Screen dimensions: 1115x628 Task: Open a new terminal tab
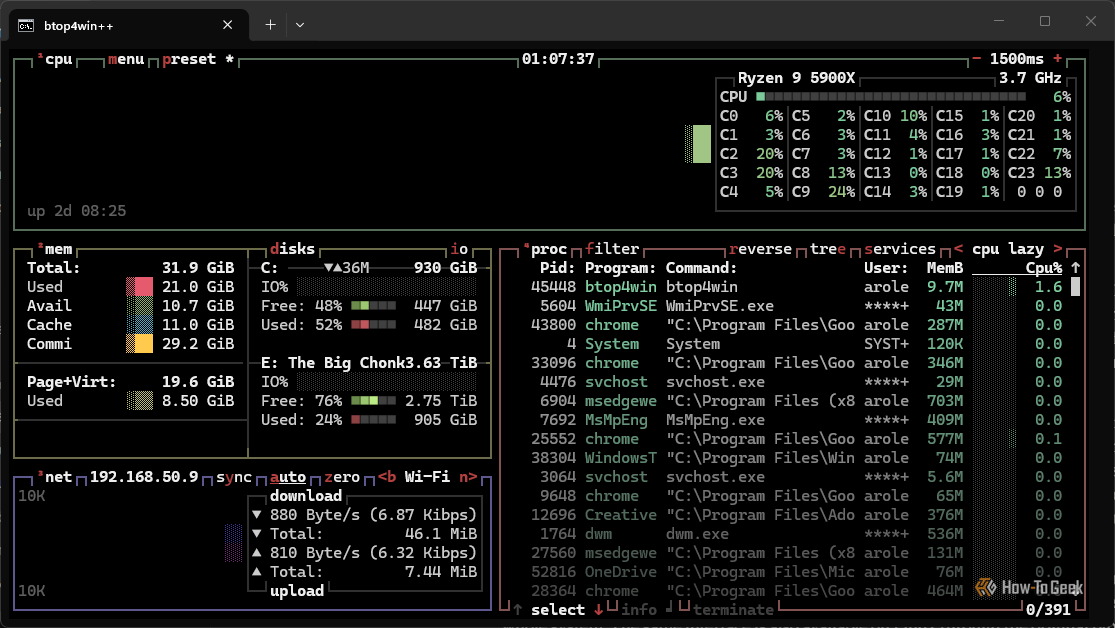click(270, 25)
